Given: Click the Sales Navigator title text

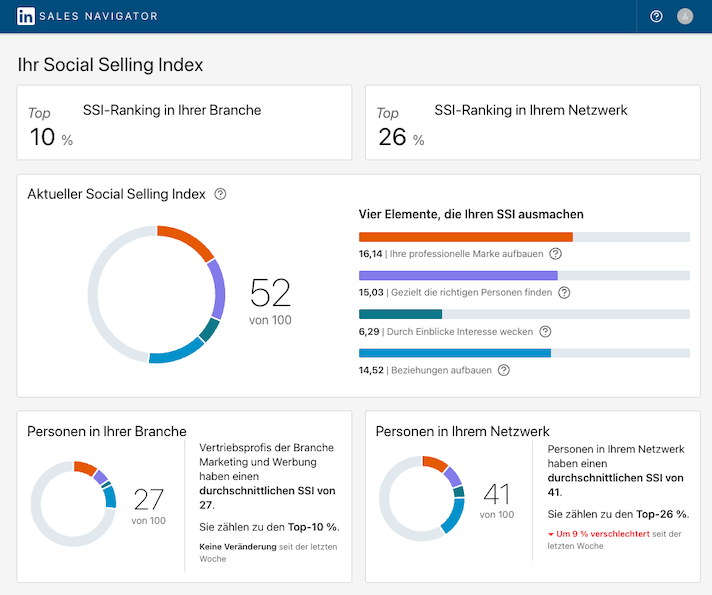Looking at the screenshot, I should pos(99,16).
